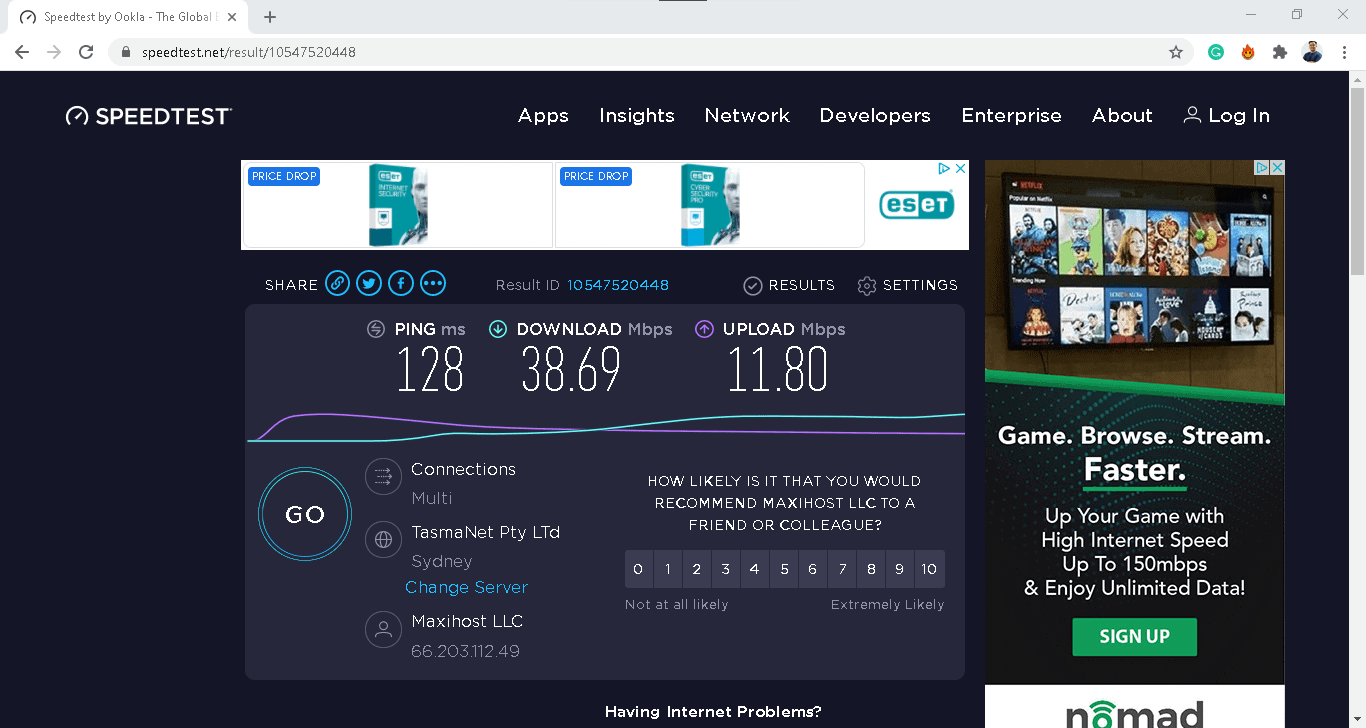Open the Speedtest settings gear
The height and width of the screenshot is (728, 1366).
click(x=866, y=285)
